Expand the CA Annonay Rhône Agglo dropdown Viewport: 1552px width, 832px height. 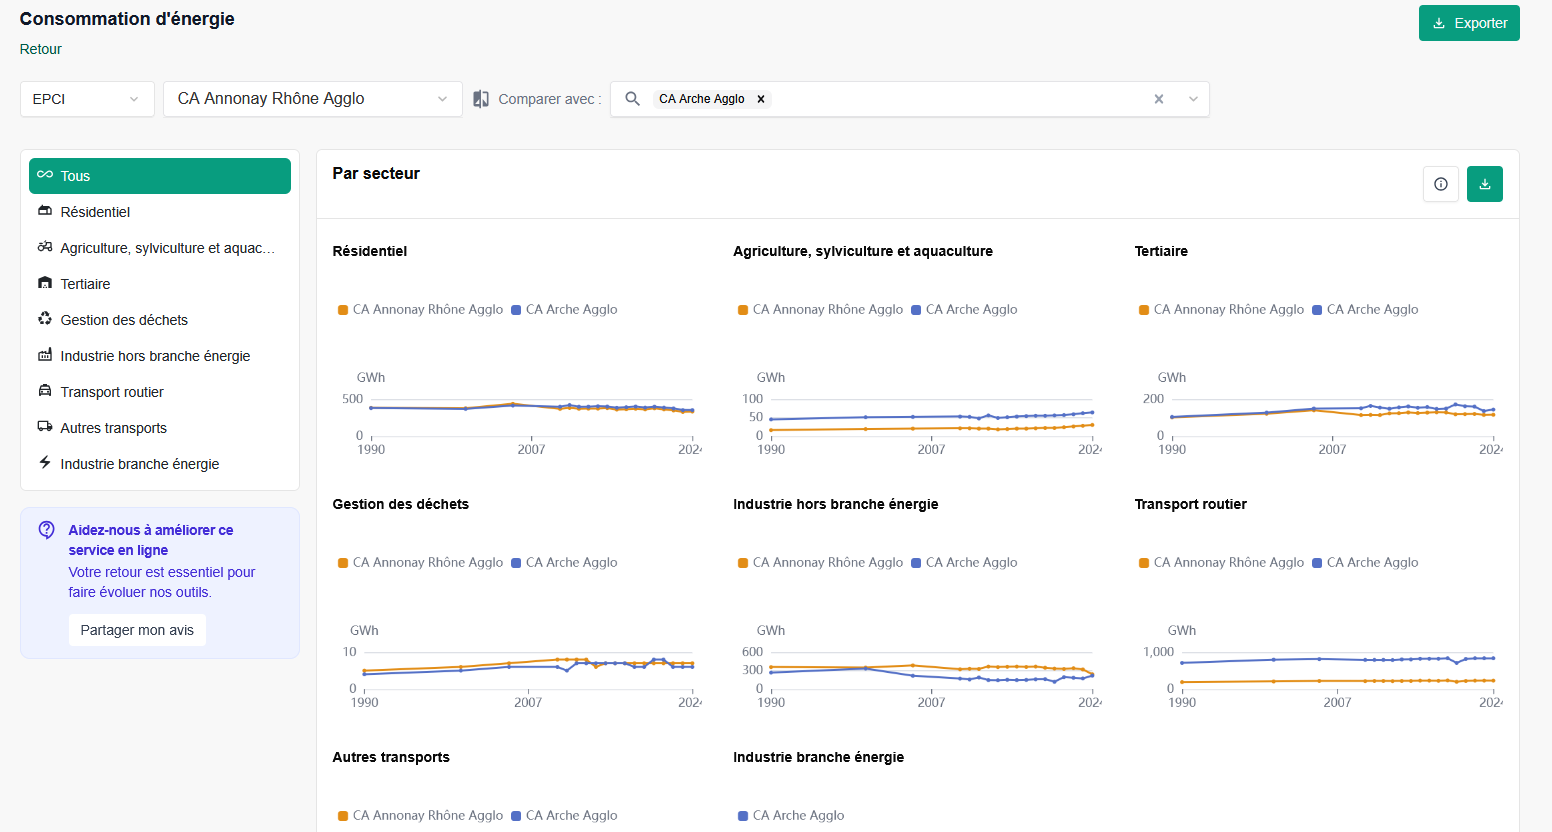313,99
